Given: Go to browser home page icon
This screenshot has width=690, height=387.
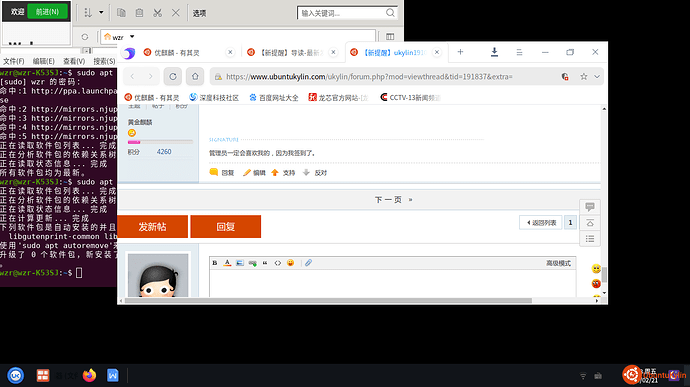Looking at the screenshot, I should pyautogui.click(x=195, y=77).
